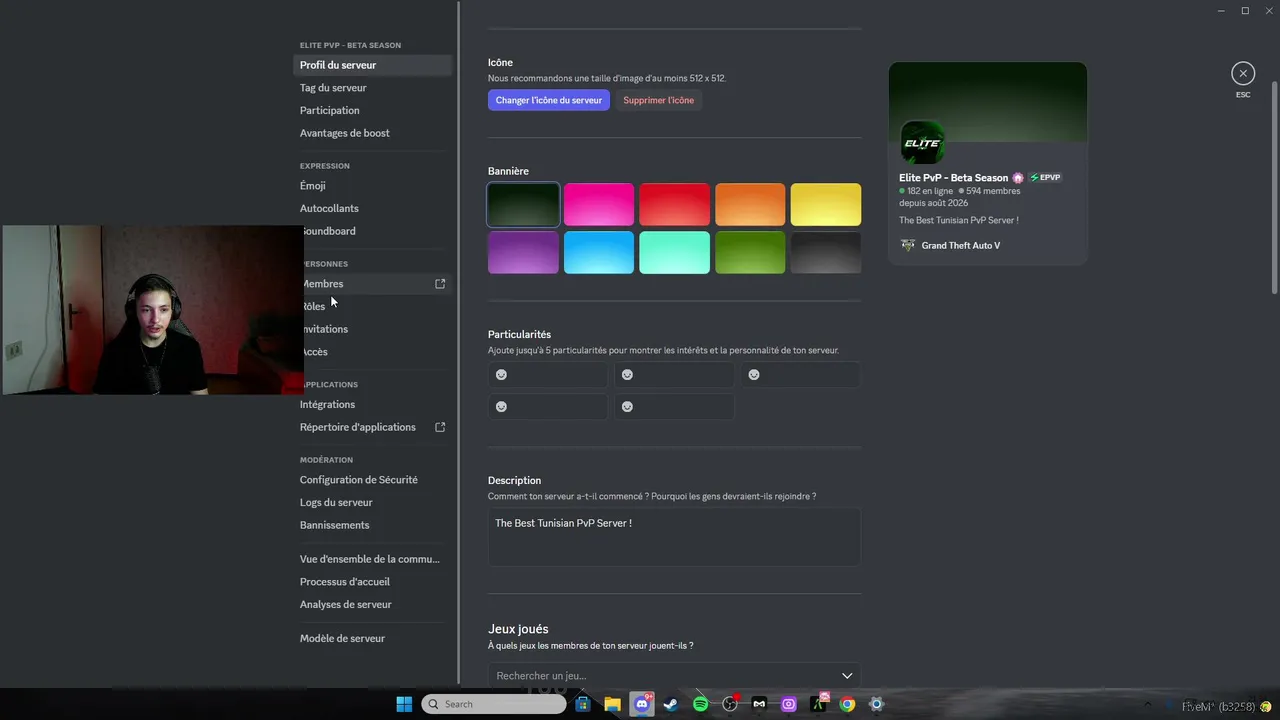Open the Intégrations settings page

coord(372,404)
